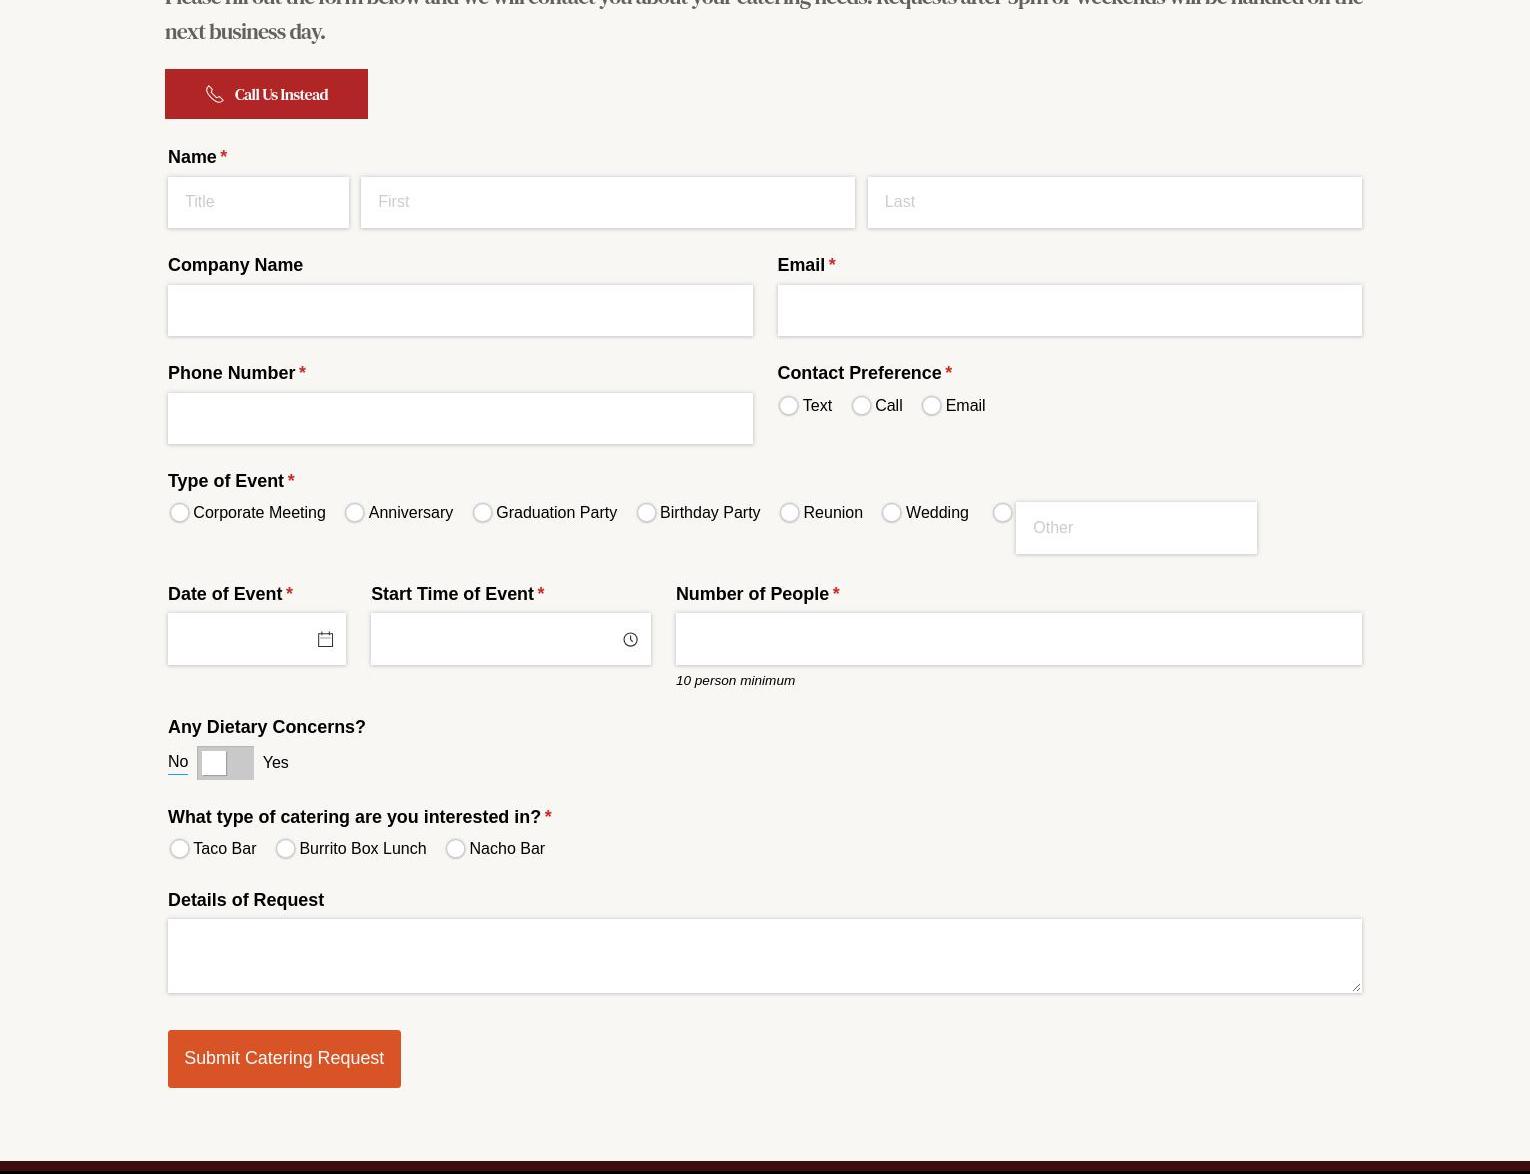
Task: Open the date picker calendar icon
Action: [x=325, y=640]
